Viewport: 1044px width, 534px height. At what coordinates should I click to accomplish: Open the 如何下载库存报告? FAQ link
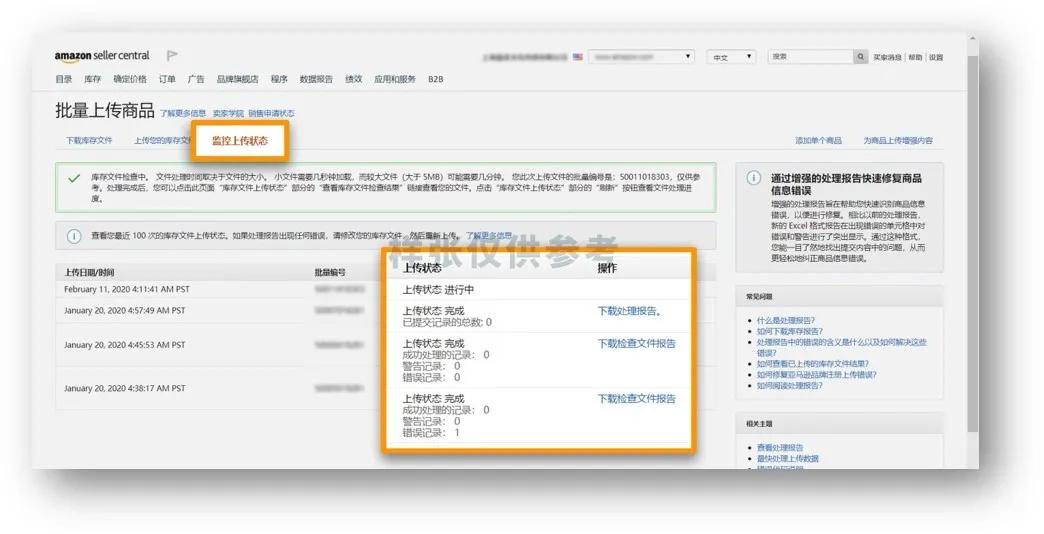(790, 331)
